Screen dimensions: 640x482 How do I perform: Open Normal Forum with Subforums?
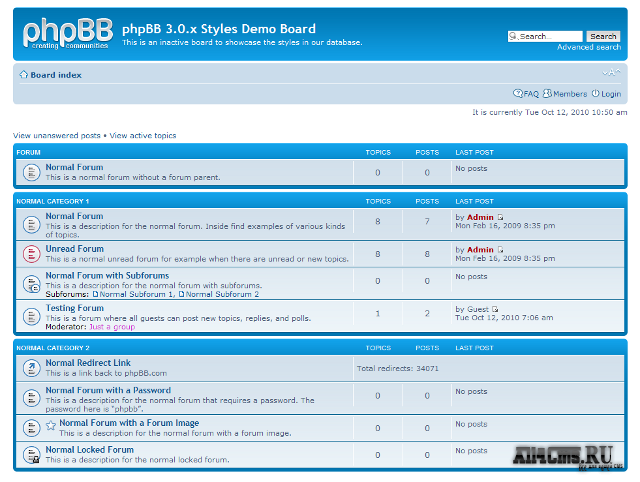107,276
